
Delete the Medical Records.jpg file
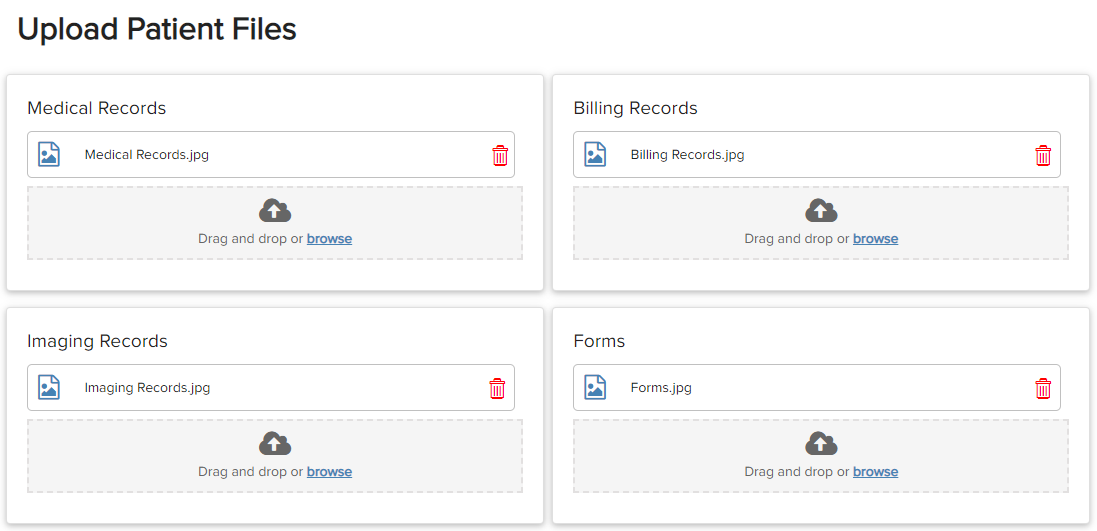click(x=500, y=155)
